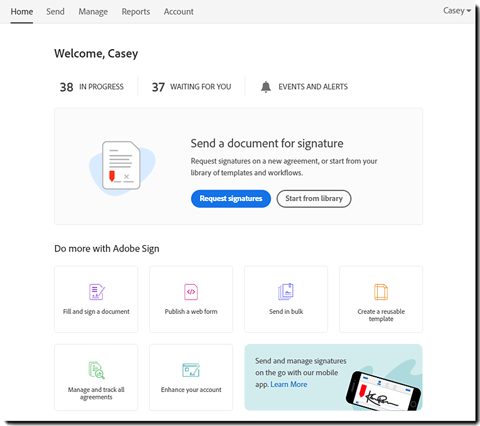Click the mobile phone signature image
The height and width of the screenshot is (426, 480).
pyautogui.click(x=383, y=391)
